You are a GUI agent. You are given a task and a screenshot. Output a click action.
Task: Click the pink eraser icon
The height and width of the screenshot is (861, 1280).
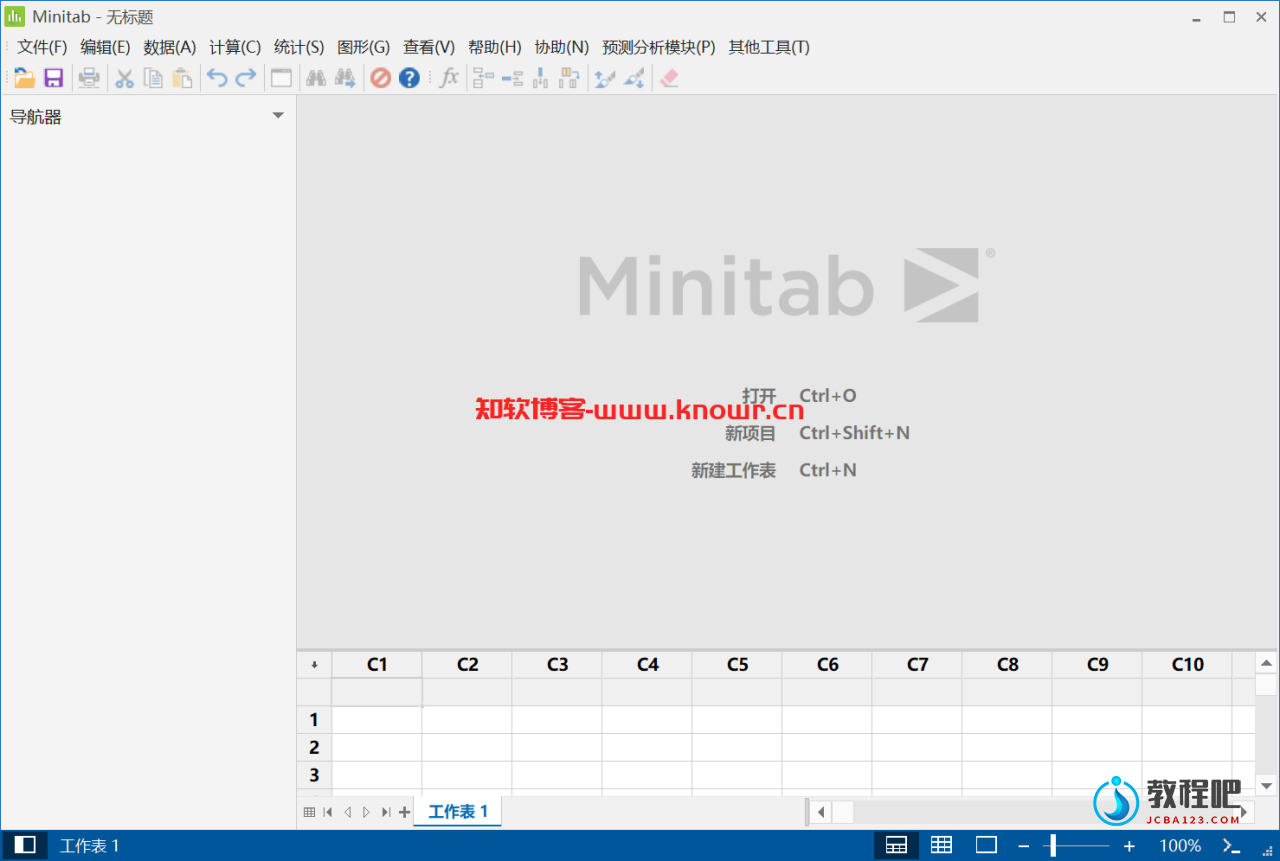coord(670,78)
